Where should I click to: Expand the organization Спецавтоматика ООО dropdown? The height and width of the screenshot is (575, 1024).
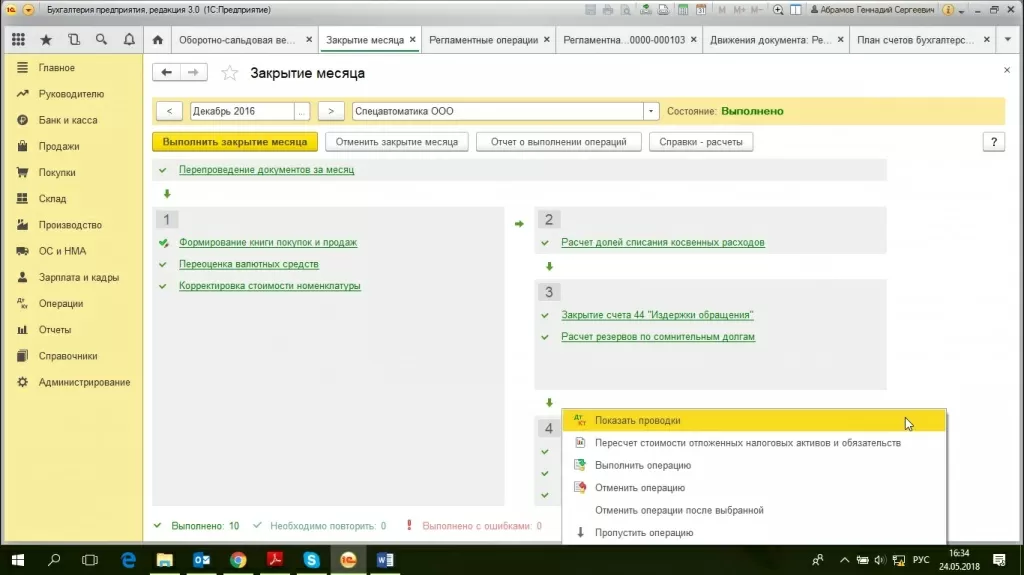tap(652, 111)
